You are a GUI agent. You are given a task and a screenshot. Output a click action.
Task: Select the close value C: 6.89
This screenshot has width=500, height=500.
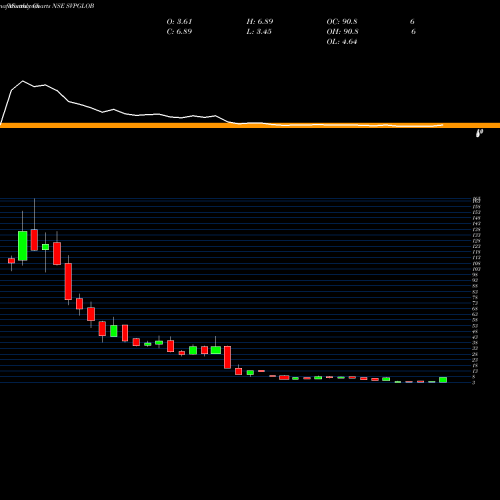pyautogui.click(x=179, y=31)
